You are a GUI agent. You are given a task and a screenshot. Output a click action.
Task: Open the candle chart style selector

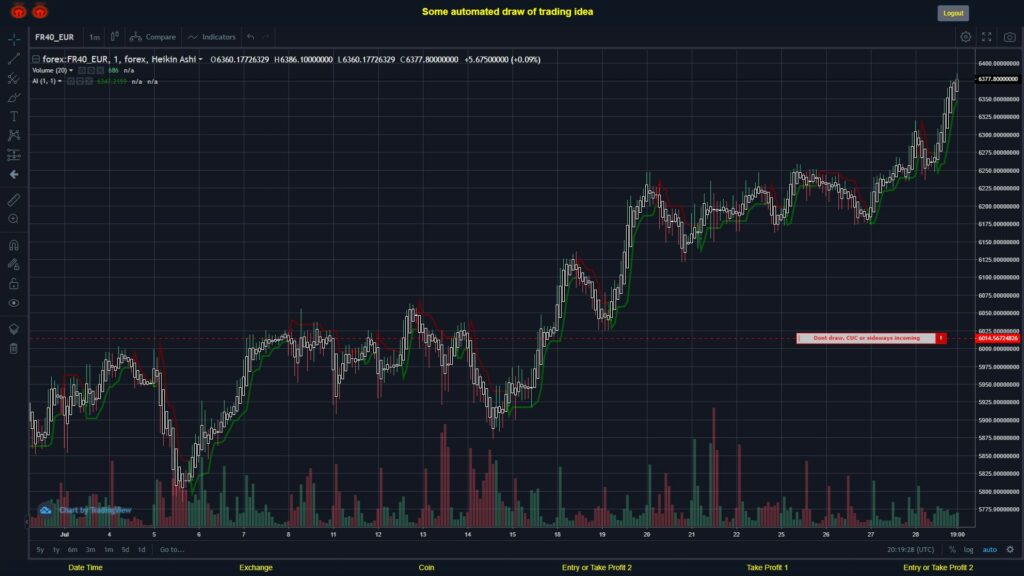114,37
